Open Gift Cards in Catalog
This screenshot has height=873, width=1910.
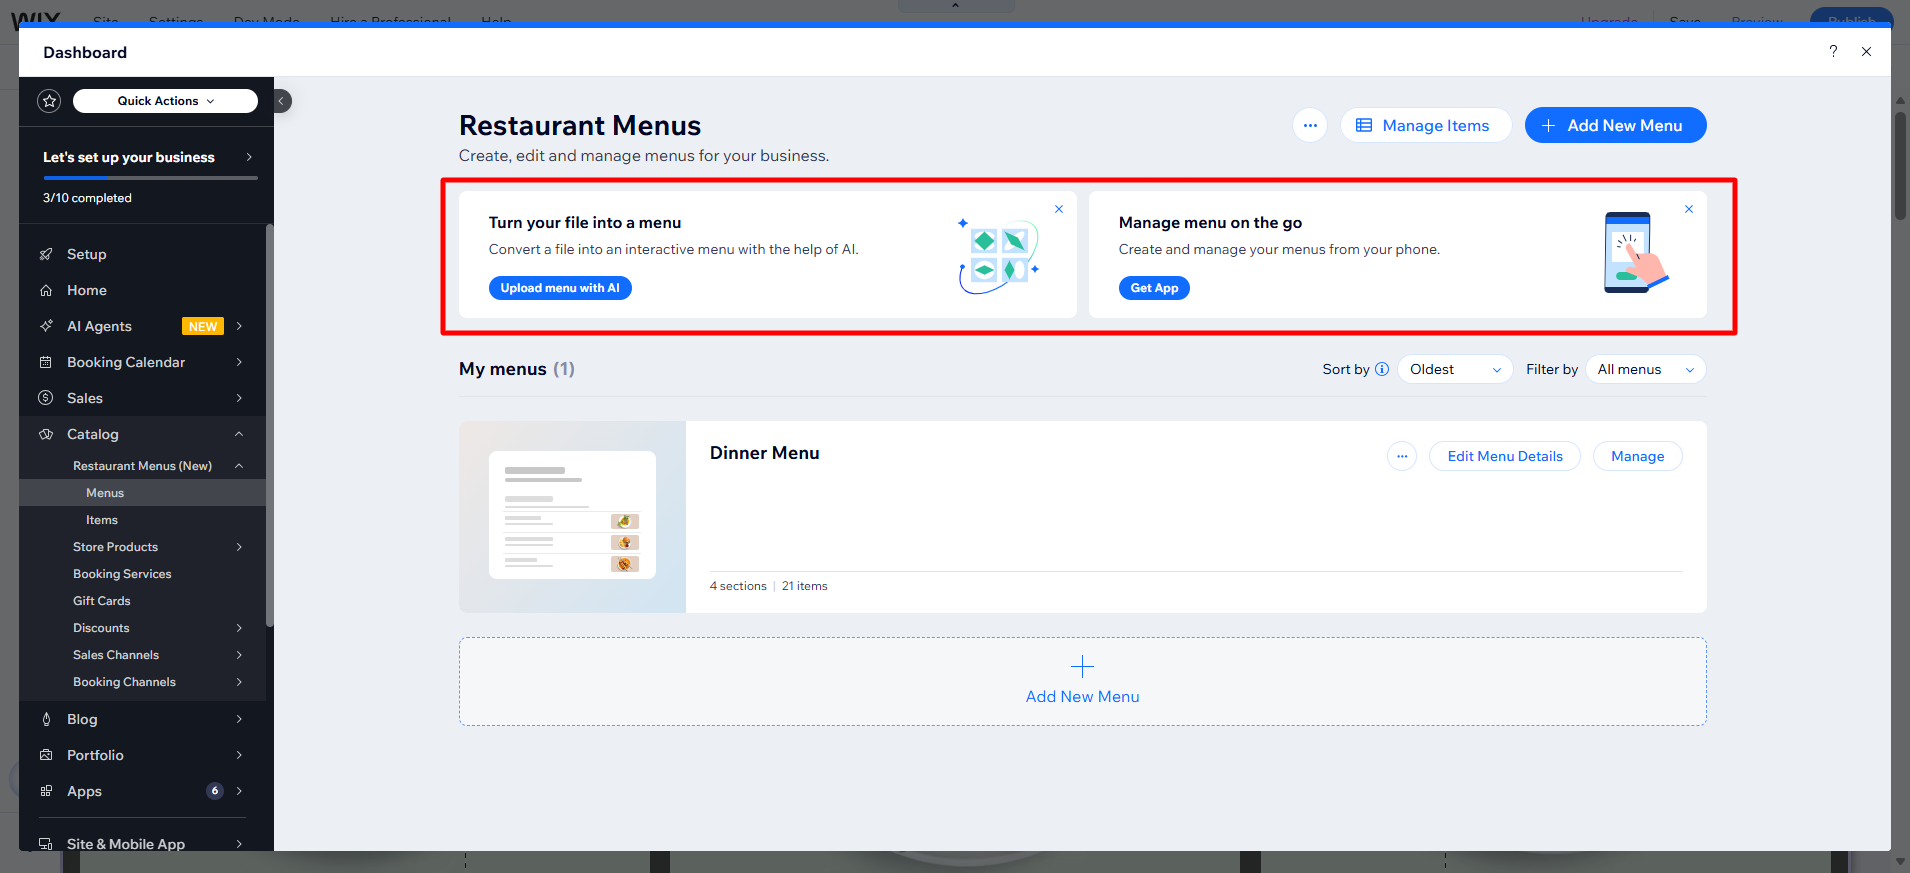142,601
